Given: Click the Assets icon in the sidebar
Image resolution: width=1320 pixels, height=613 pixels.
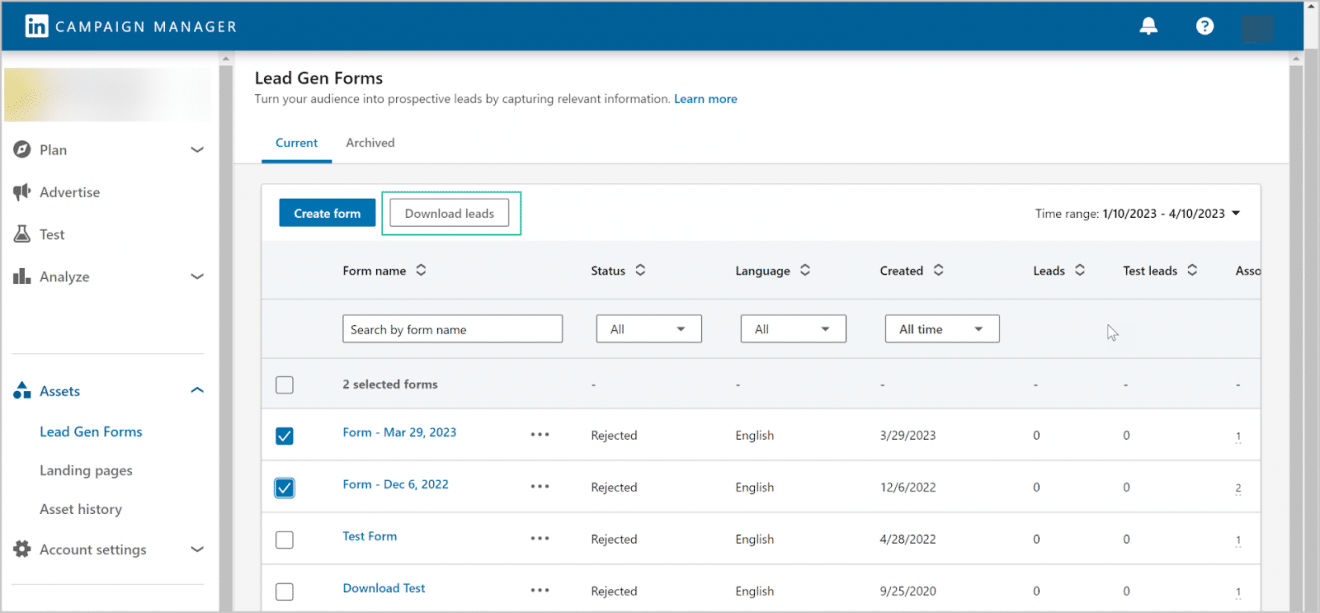Looking at the screenshot, I should pos(22,391).
